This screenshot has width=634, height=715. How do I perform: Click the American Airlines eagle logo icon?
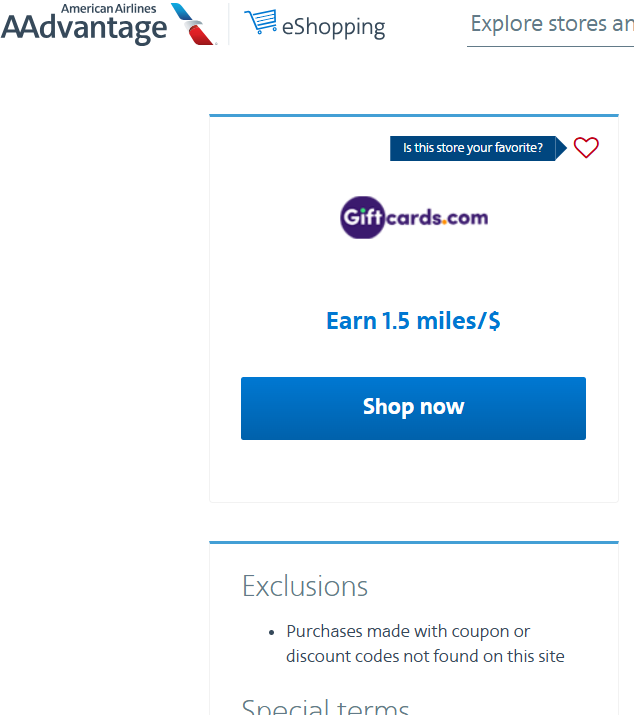[193, 24]
